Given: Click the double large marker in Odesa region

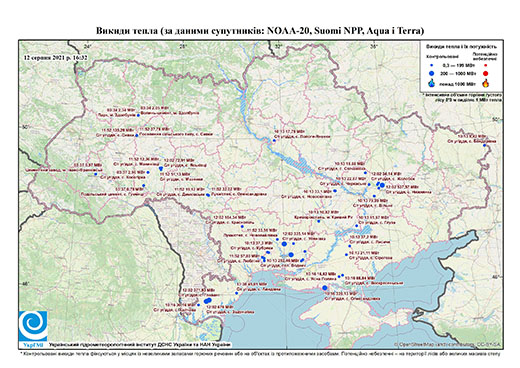Looking at the screenshot, I should 208,301.
